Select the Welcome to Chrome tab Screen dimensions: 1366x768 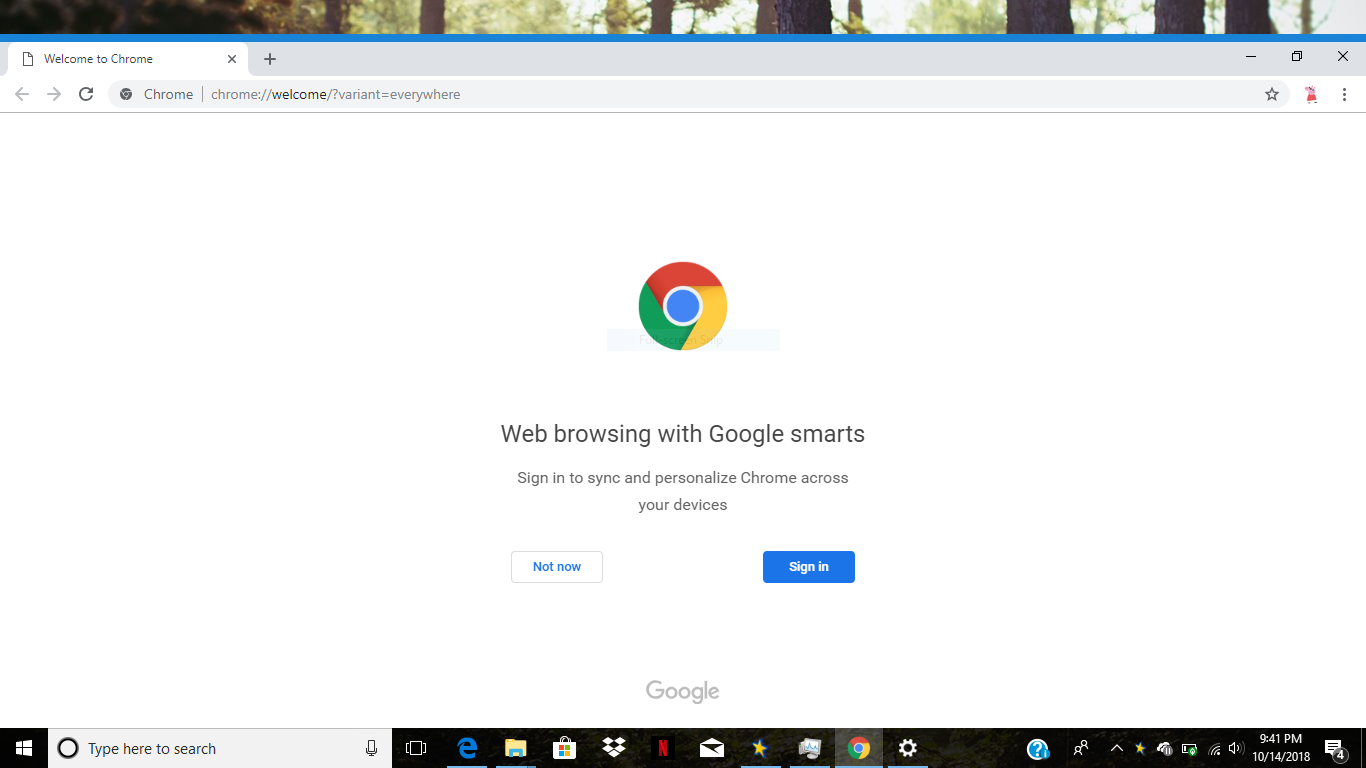[127, 59]
